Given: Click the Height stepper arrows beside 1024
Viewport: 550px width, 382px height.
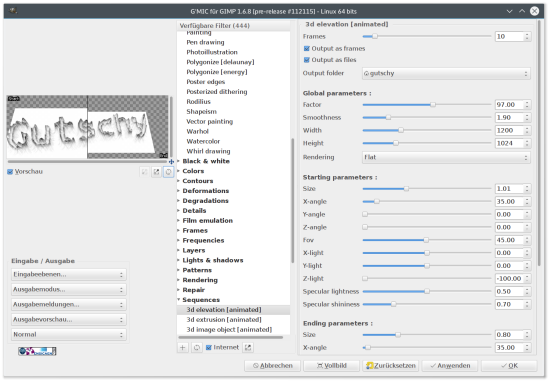Looking at the screenshot, I should (527, 143).
